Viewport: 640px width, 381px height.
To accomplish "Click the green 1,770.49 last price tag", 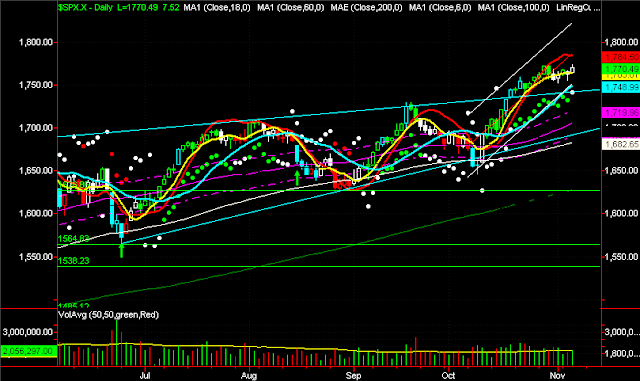I will tap(621, 69).
